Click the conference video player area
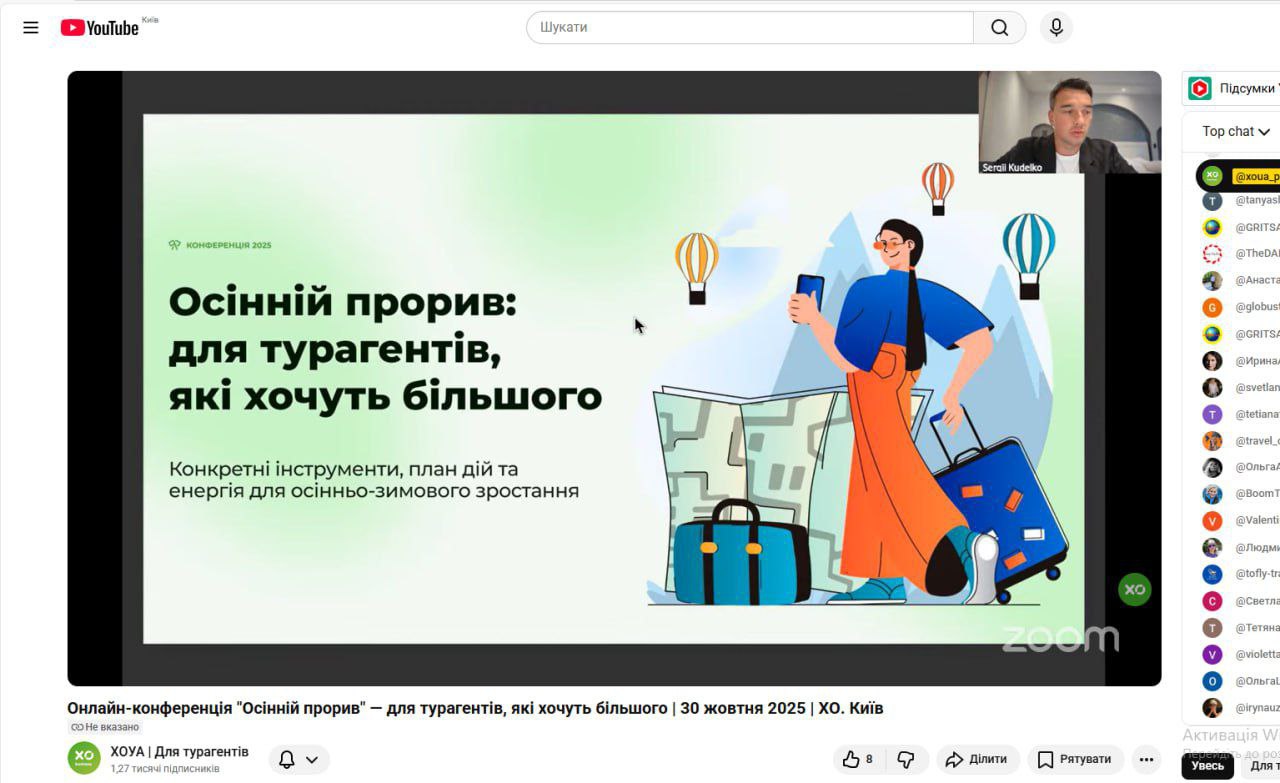Screen dimensions: 1280x783 coord(614,378)
